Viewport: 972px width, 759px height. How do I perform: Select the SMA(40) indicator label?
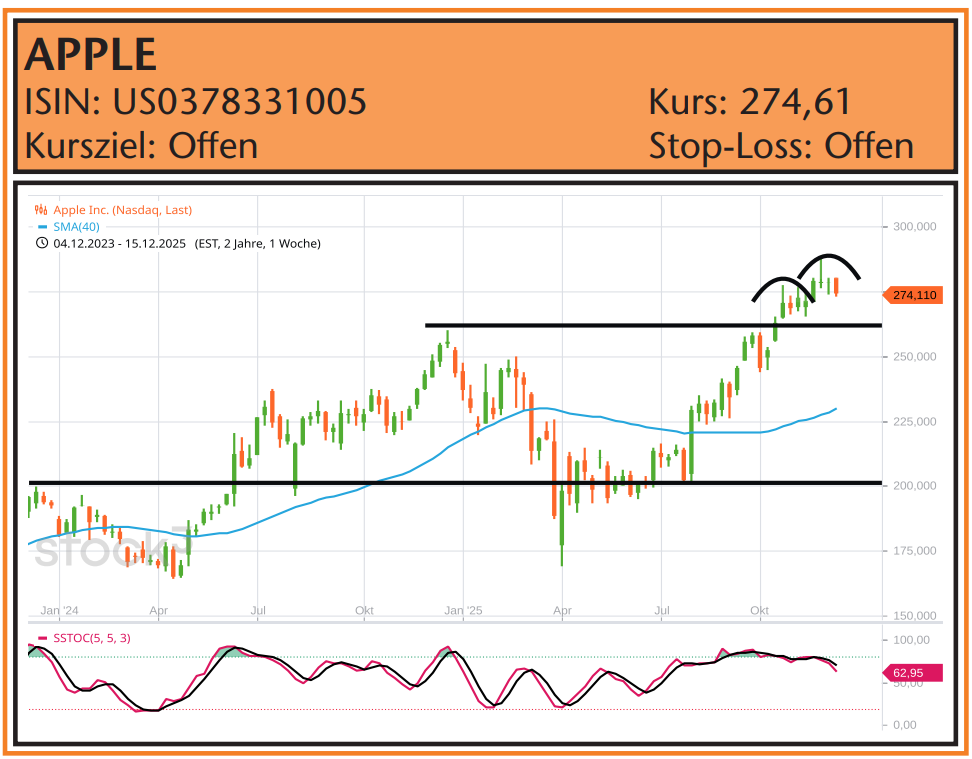click(x=83, y=227)
